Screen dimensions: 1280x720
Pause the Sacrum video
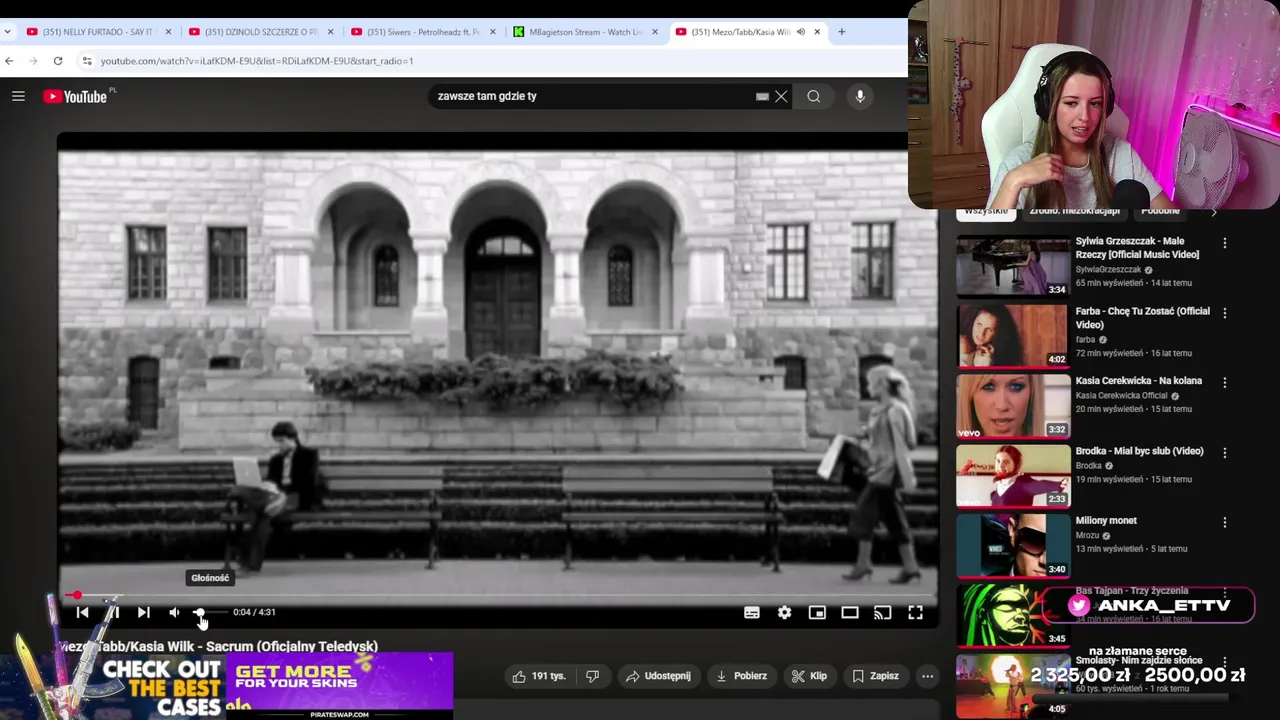113,612
